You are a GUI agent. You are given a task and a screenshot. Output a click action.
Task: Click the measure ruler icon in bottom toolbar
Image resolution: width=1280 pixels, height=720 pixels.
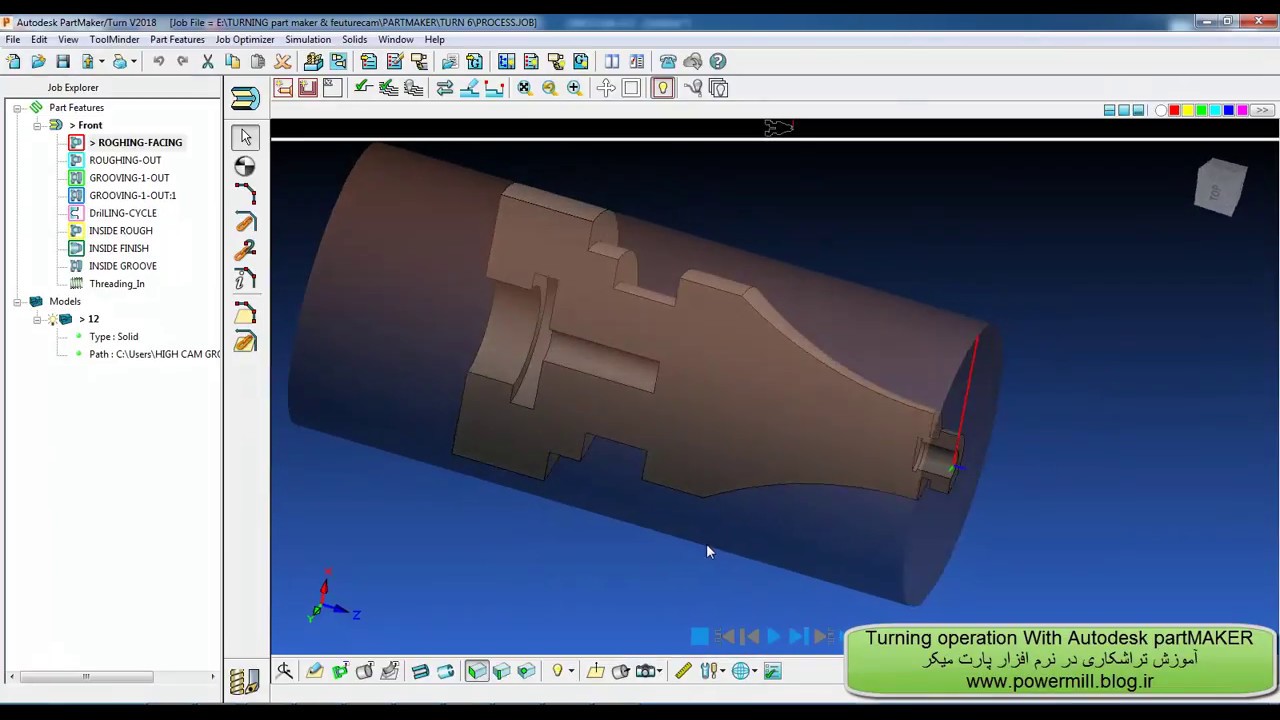coord(683,671)
